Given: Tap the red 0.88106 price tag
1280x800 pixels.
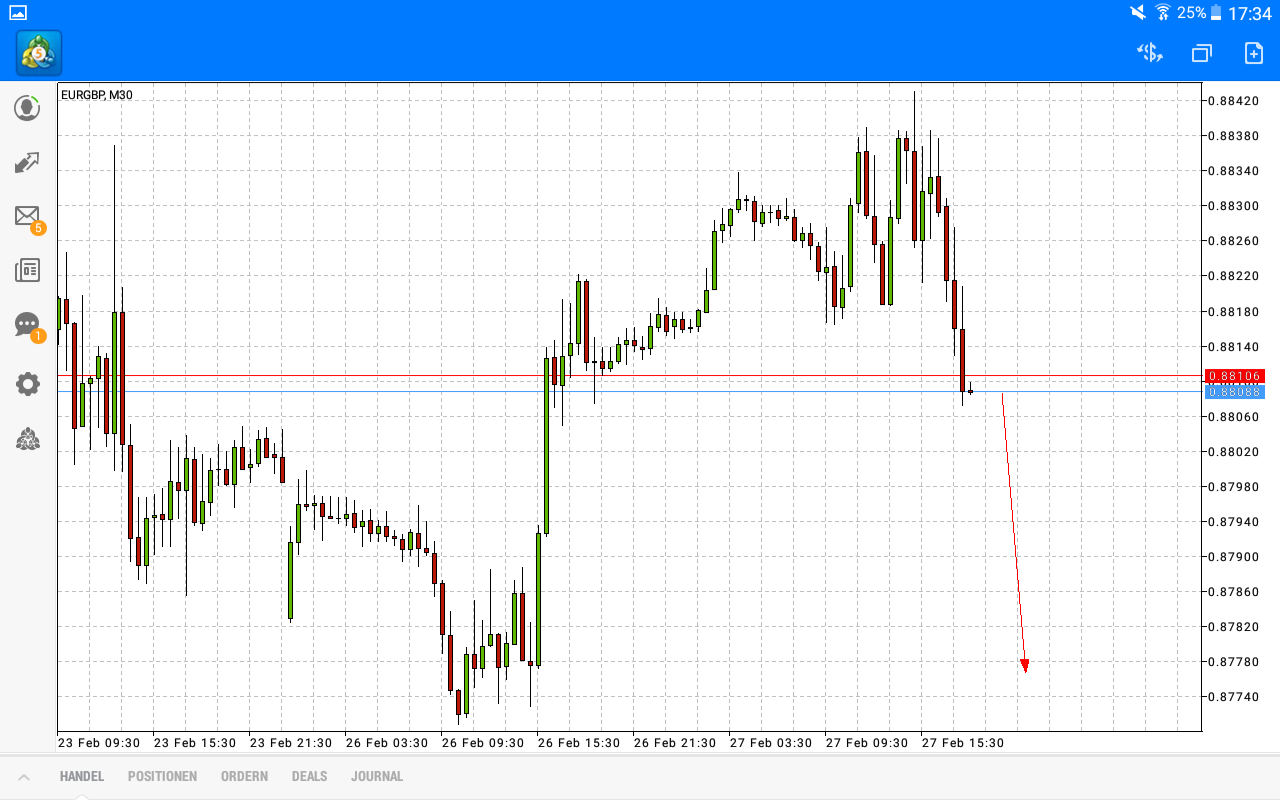Looking at the screenshot, I should coord(1234,376).
